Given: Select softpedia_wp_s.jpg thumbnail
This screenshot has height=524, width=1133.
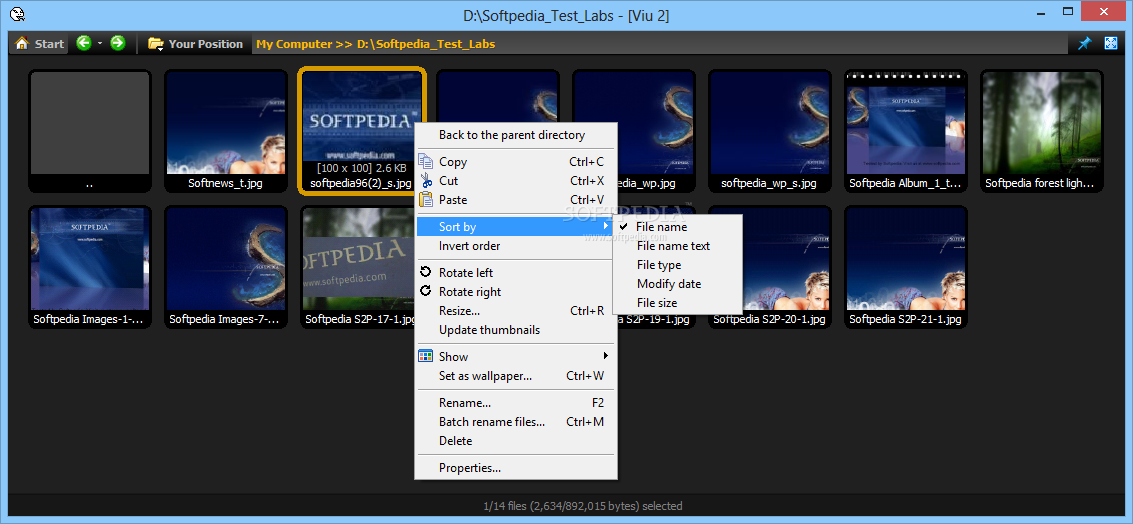Looking at the screenshot, I should coord(769,131).
